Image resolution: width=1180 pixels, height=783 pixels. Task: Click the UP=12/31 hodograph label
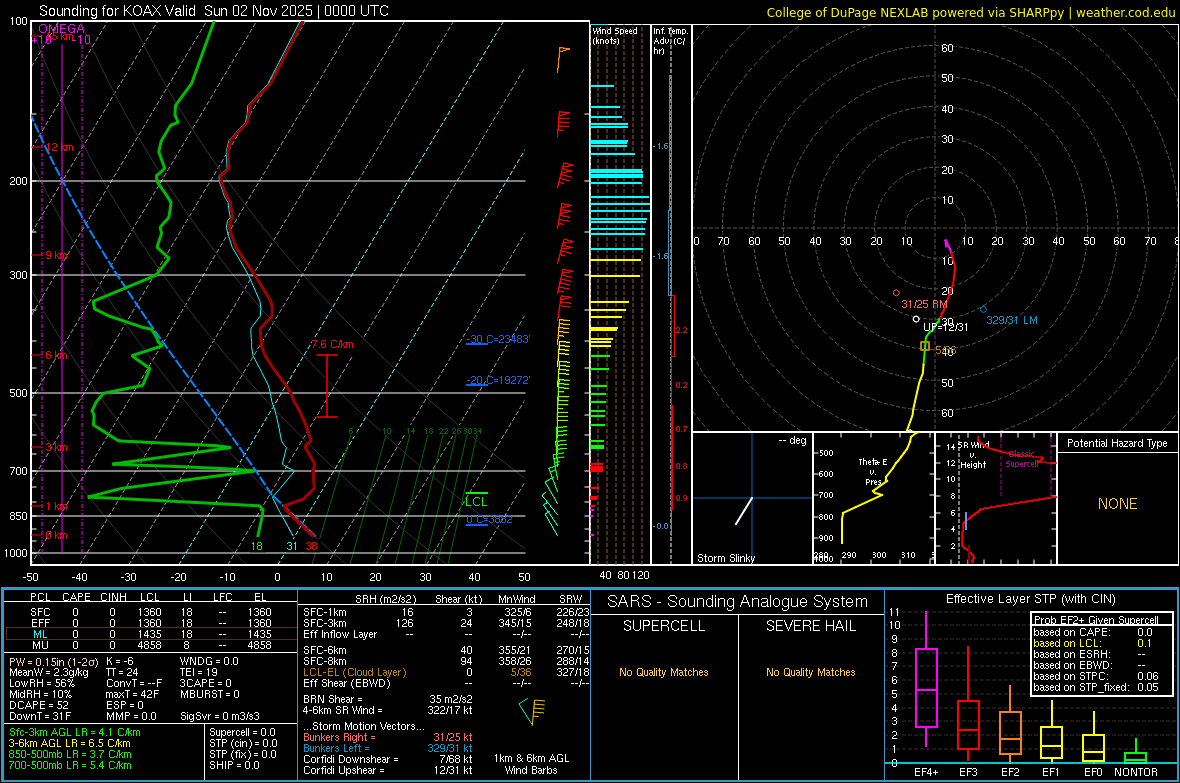tap(946, 327)
